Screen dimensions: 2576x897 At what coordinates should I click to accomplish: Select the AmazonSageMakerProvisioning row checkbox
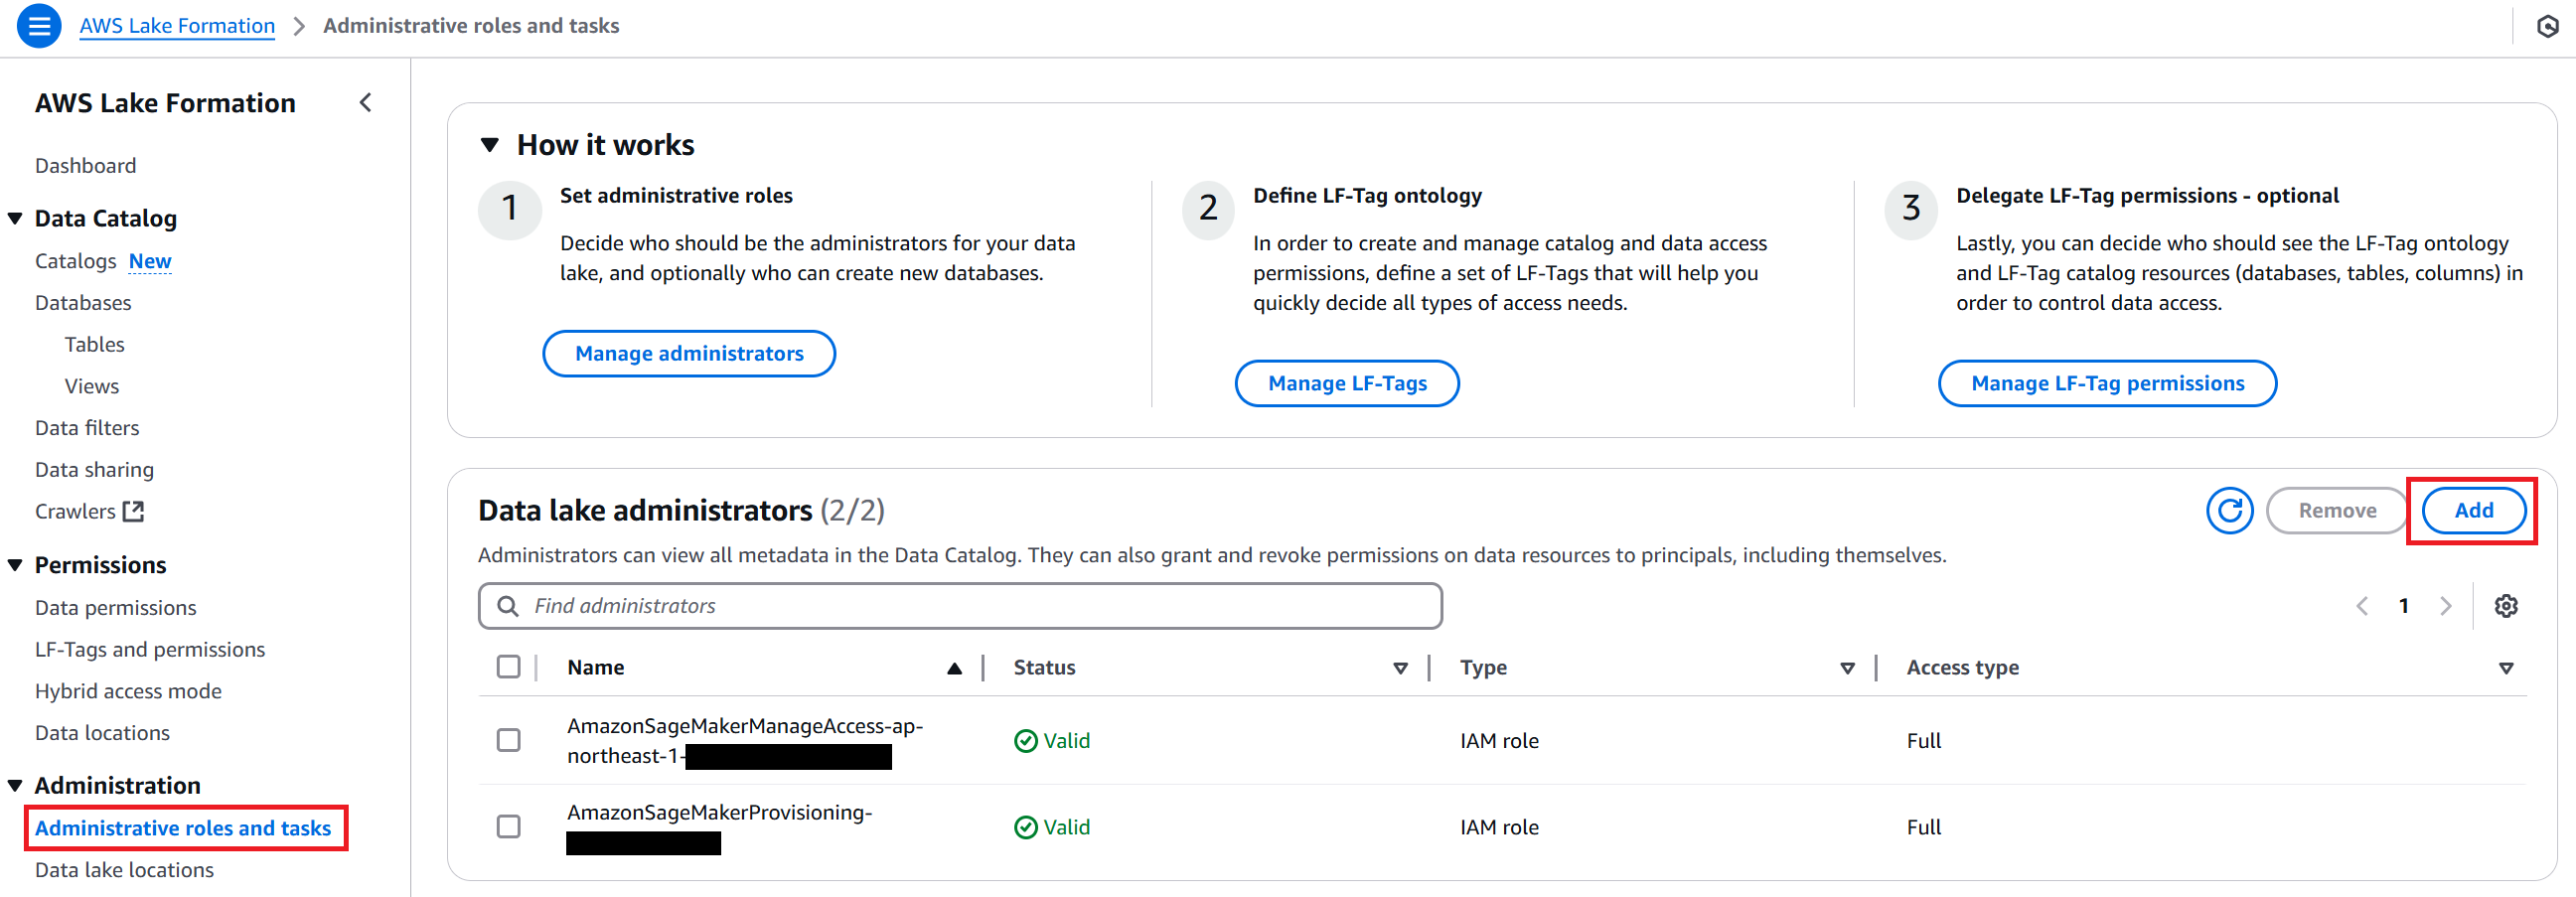click(x=509, y=827)
